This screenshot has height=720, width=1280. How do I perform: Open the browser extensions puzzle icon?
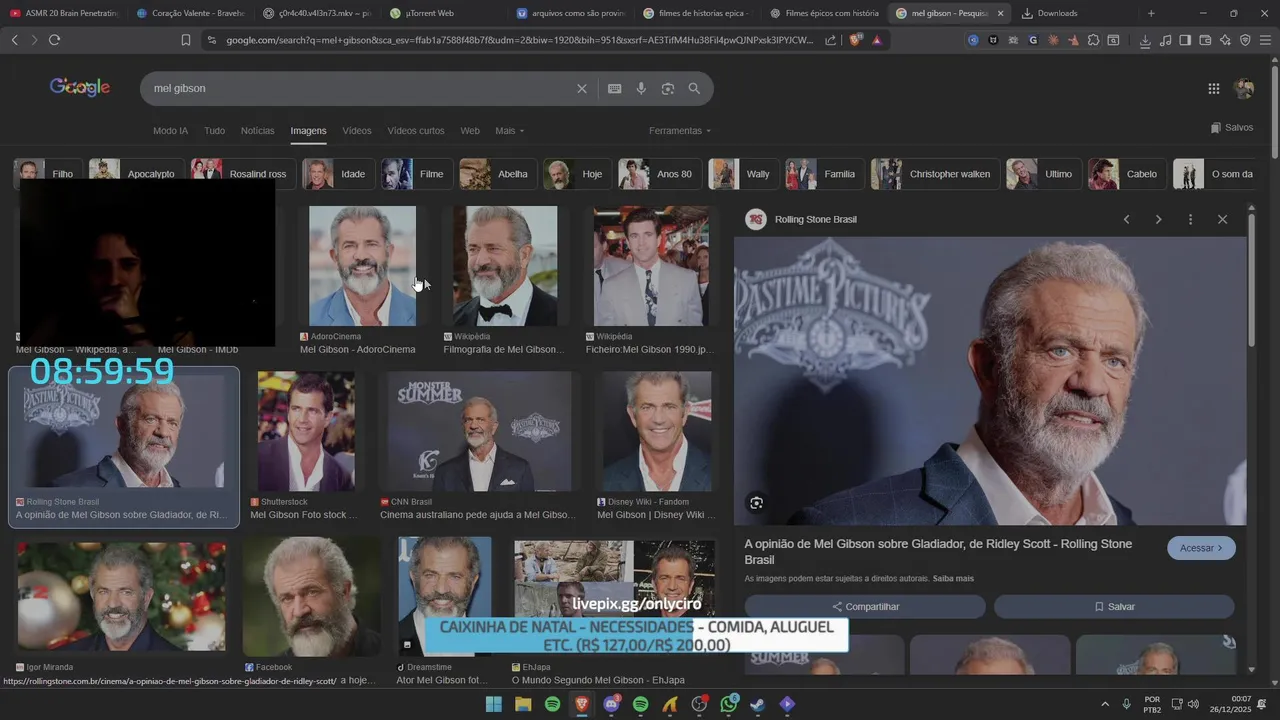click(1093, 40)
